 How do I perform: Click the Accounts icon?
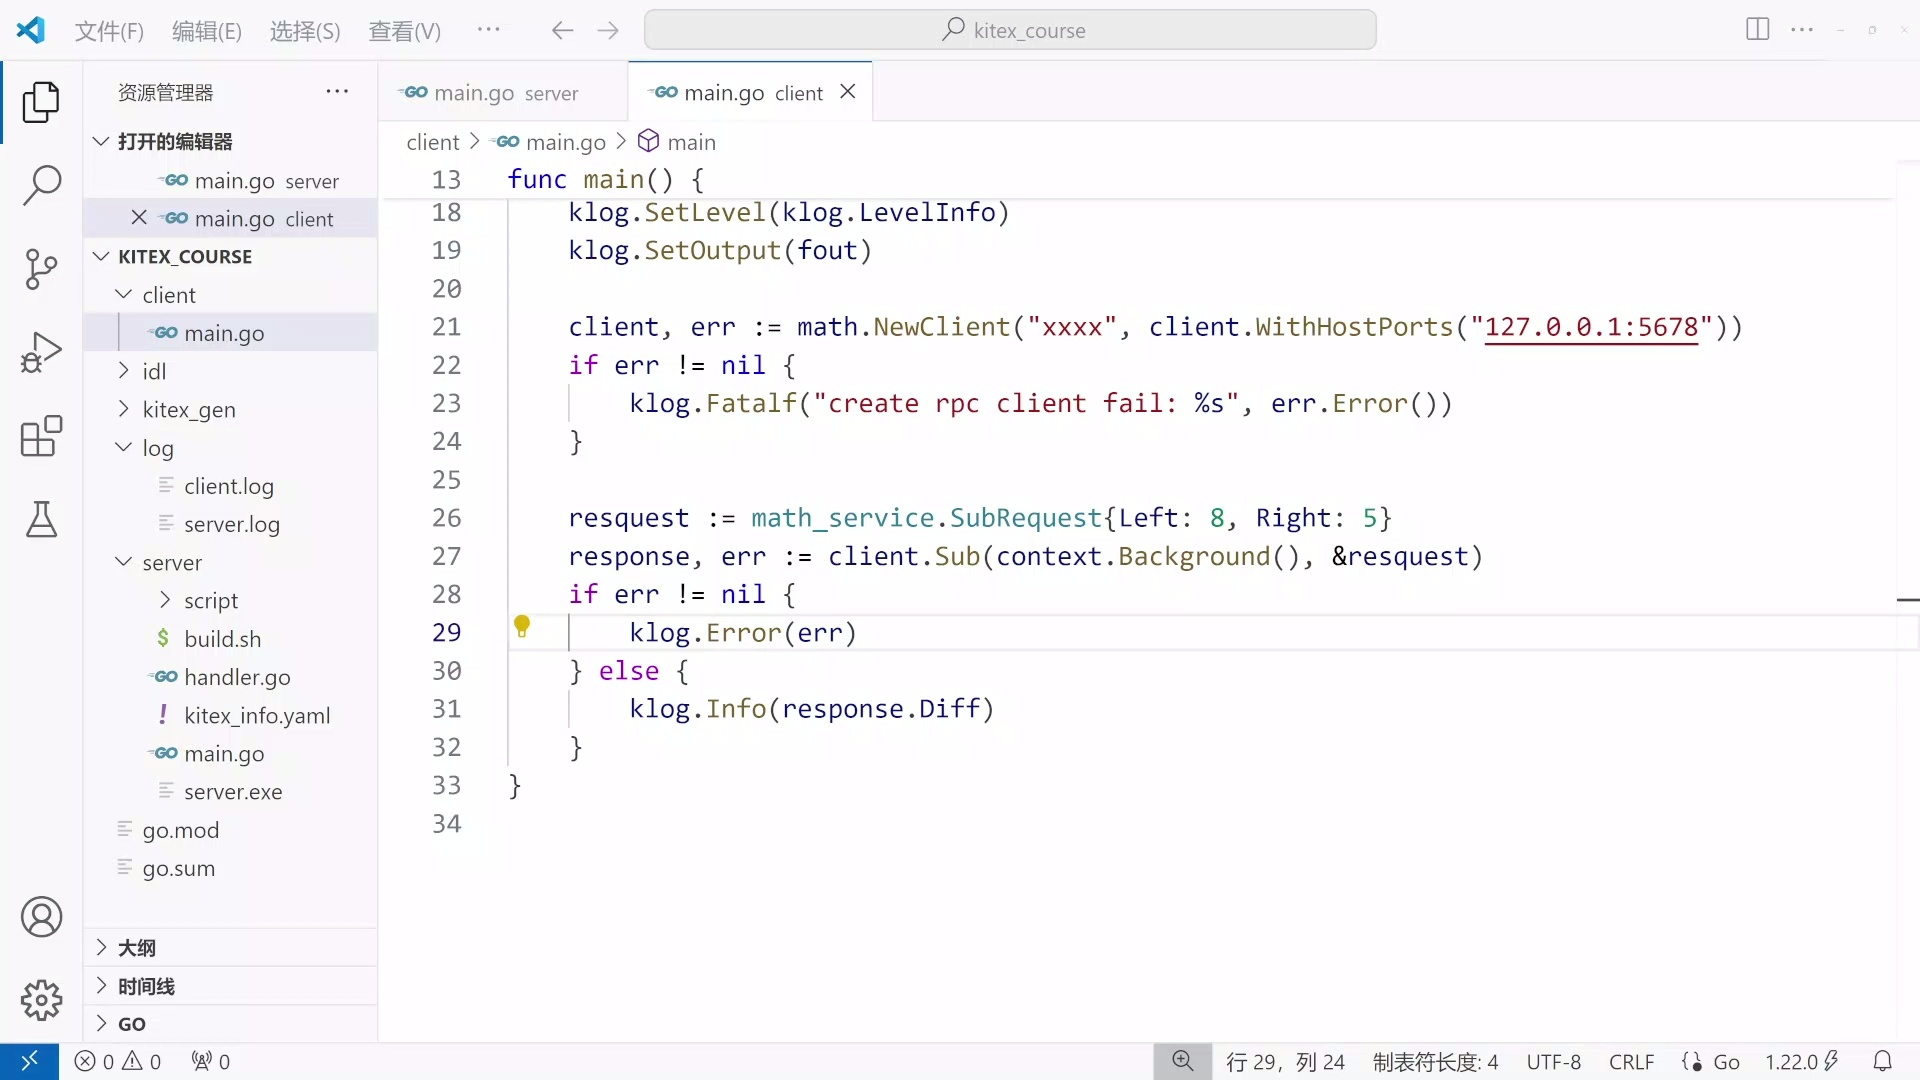pyautogui.click(x=41, y=916)
